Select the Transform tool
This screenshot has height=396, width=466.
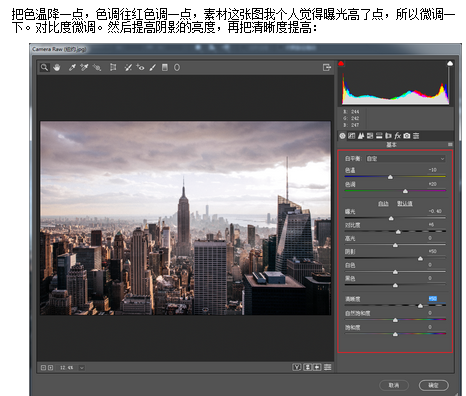(113, 67)
